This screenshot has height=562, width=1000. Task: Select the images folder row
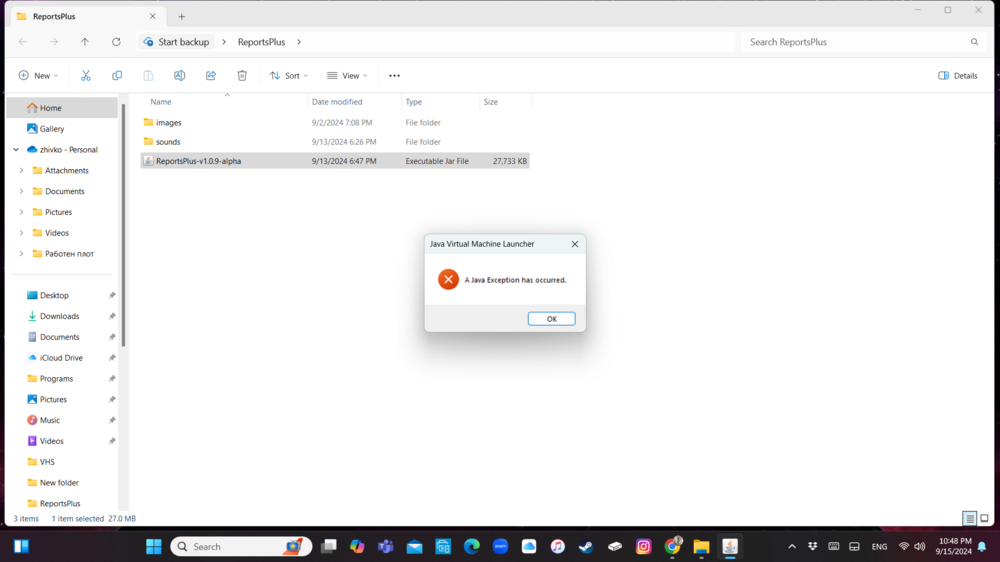[x=335, y=122]
